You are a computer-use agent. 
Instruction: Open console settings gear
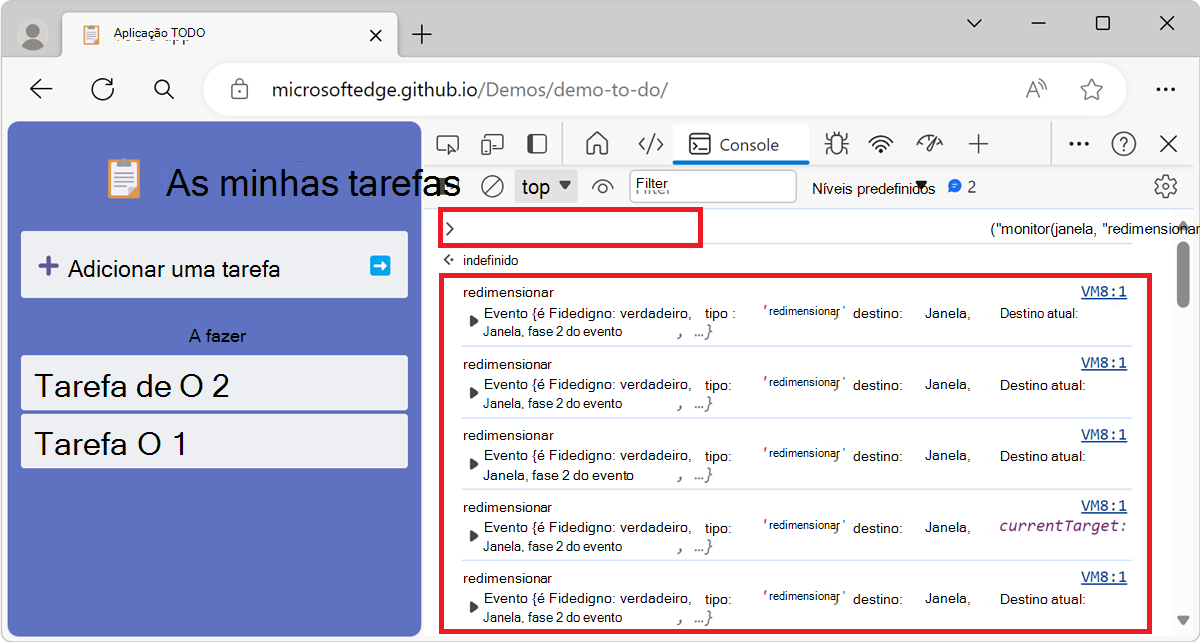click(x=1165, y=186)
